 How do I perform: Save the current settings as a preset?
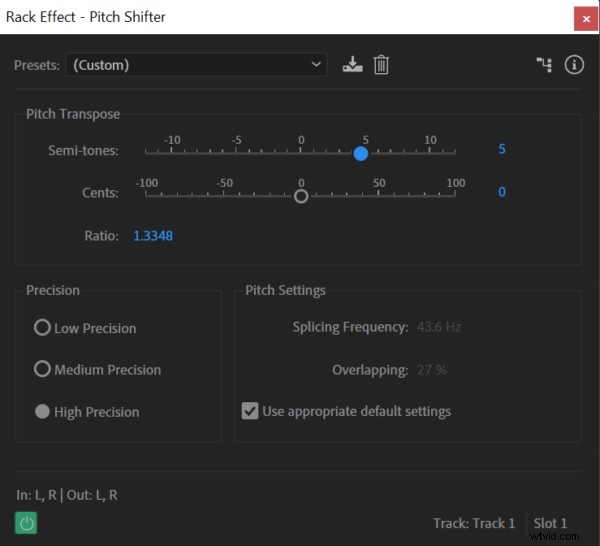[351, 65]
